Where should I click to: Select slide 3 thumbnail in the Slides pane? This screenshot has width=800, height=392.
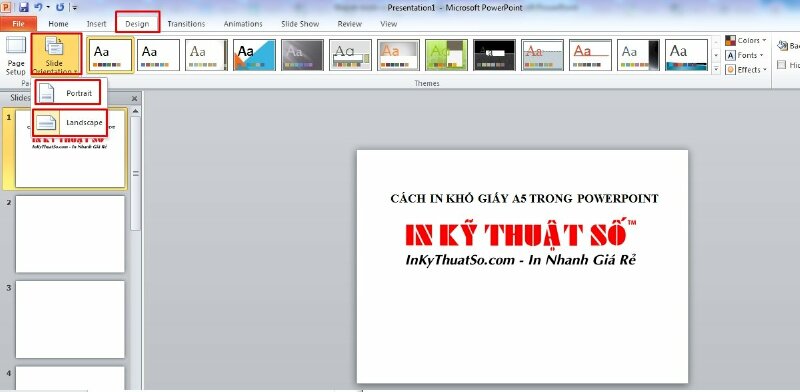(x=70, y=319)
